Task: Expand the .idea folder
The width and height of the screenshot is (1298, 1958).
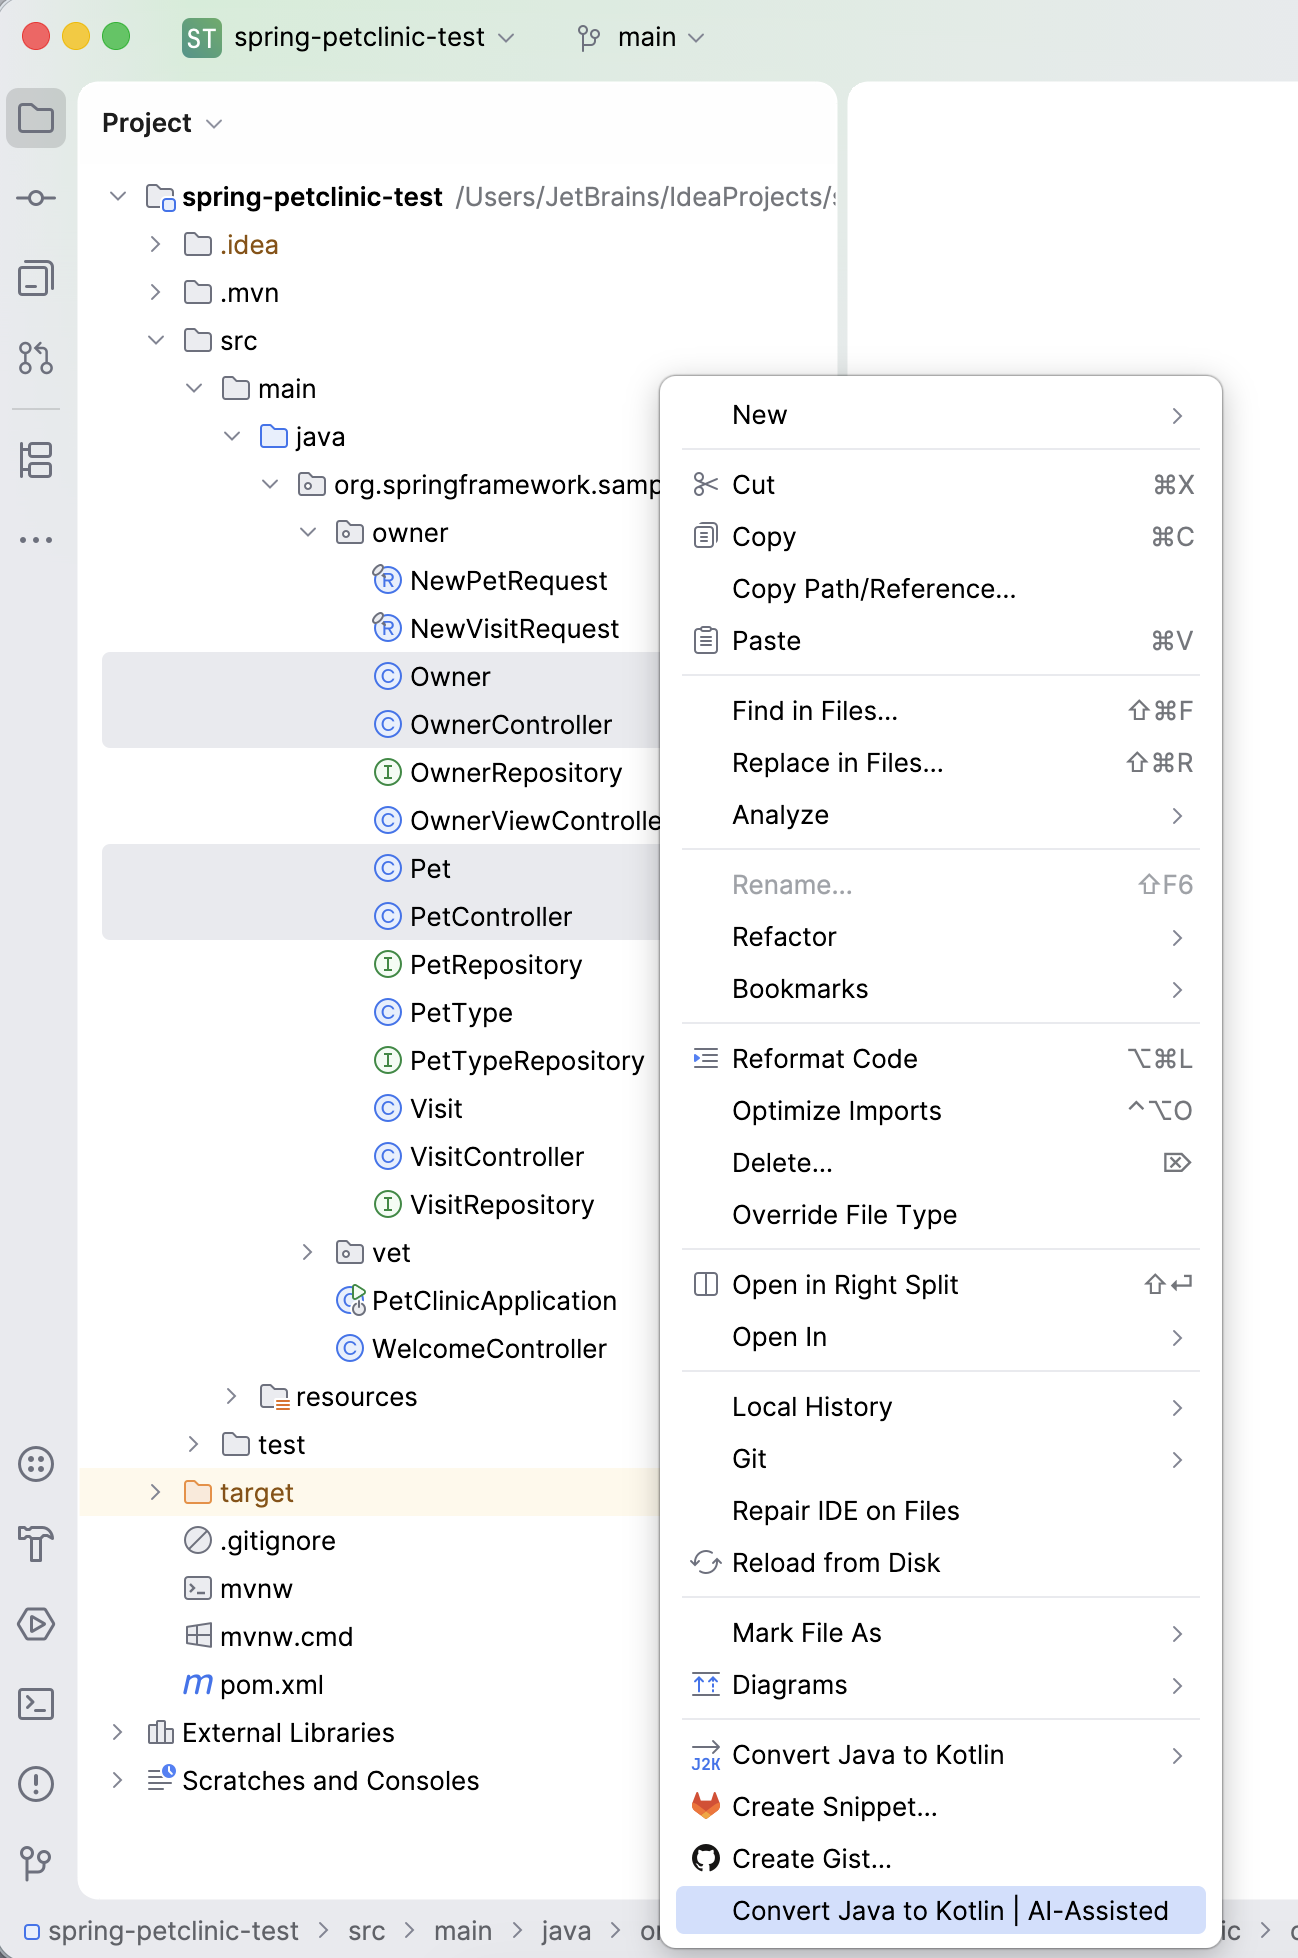Action: point(156,244)
